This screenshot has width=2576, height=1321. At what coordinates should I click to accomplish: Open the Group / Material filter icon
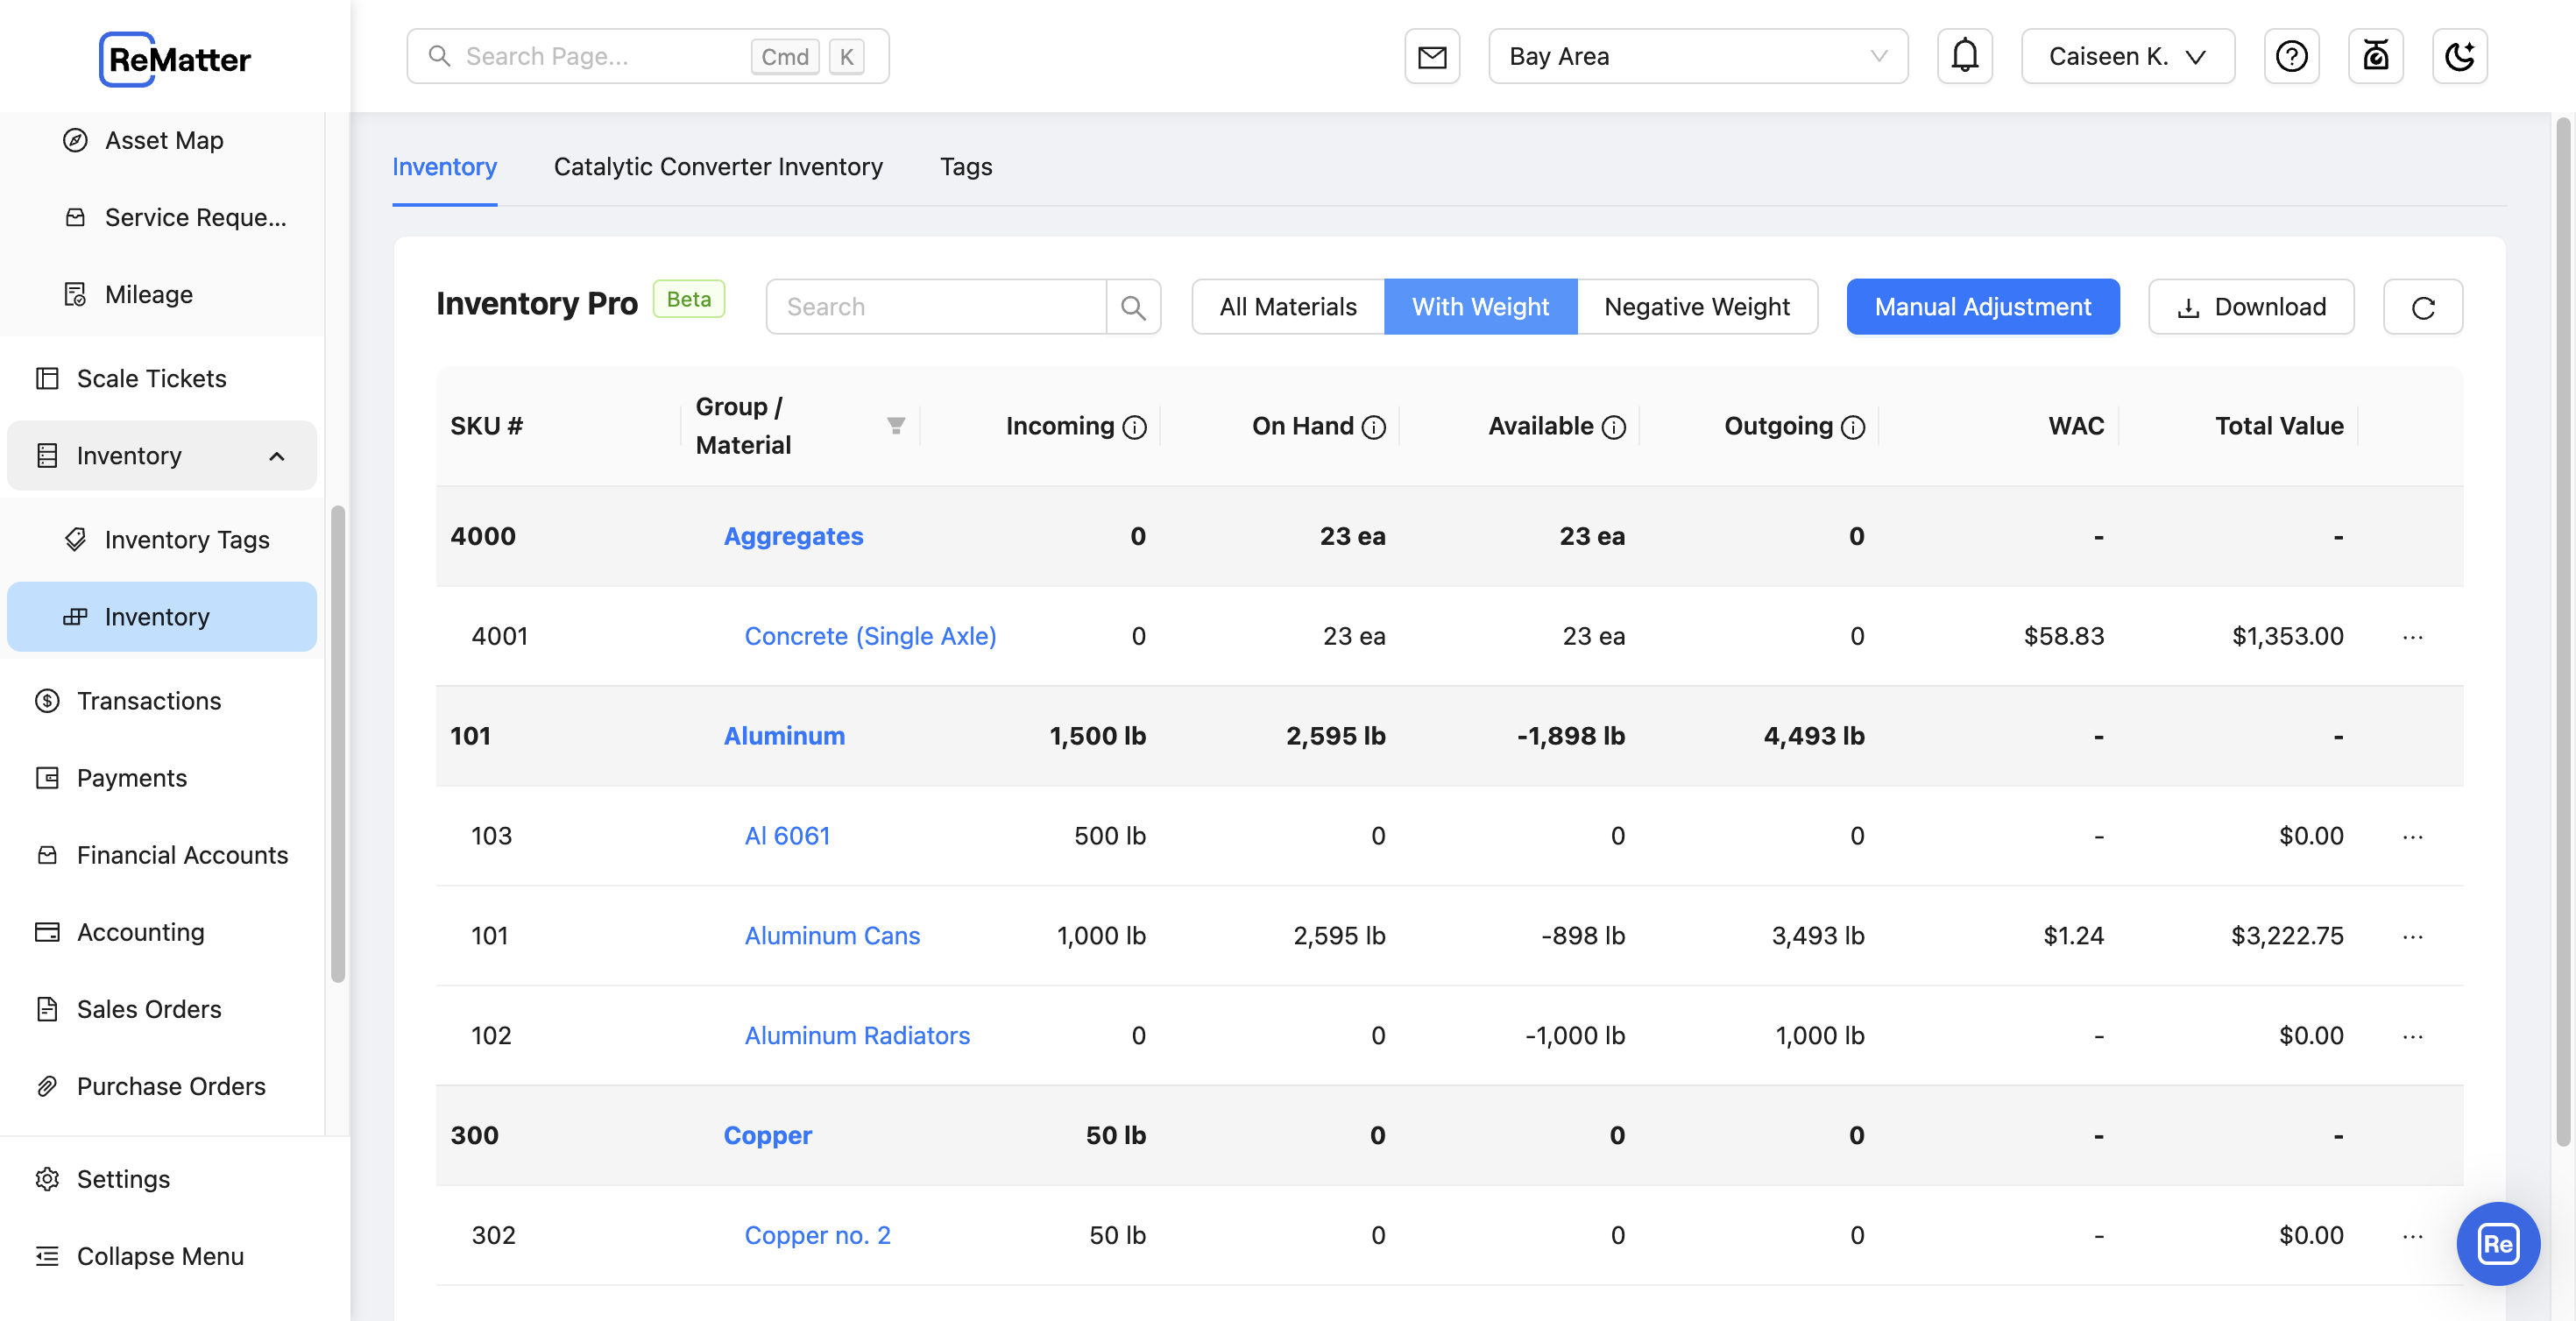pos(896,426)
